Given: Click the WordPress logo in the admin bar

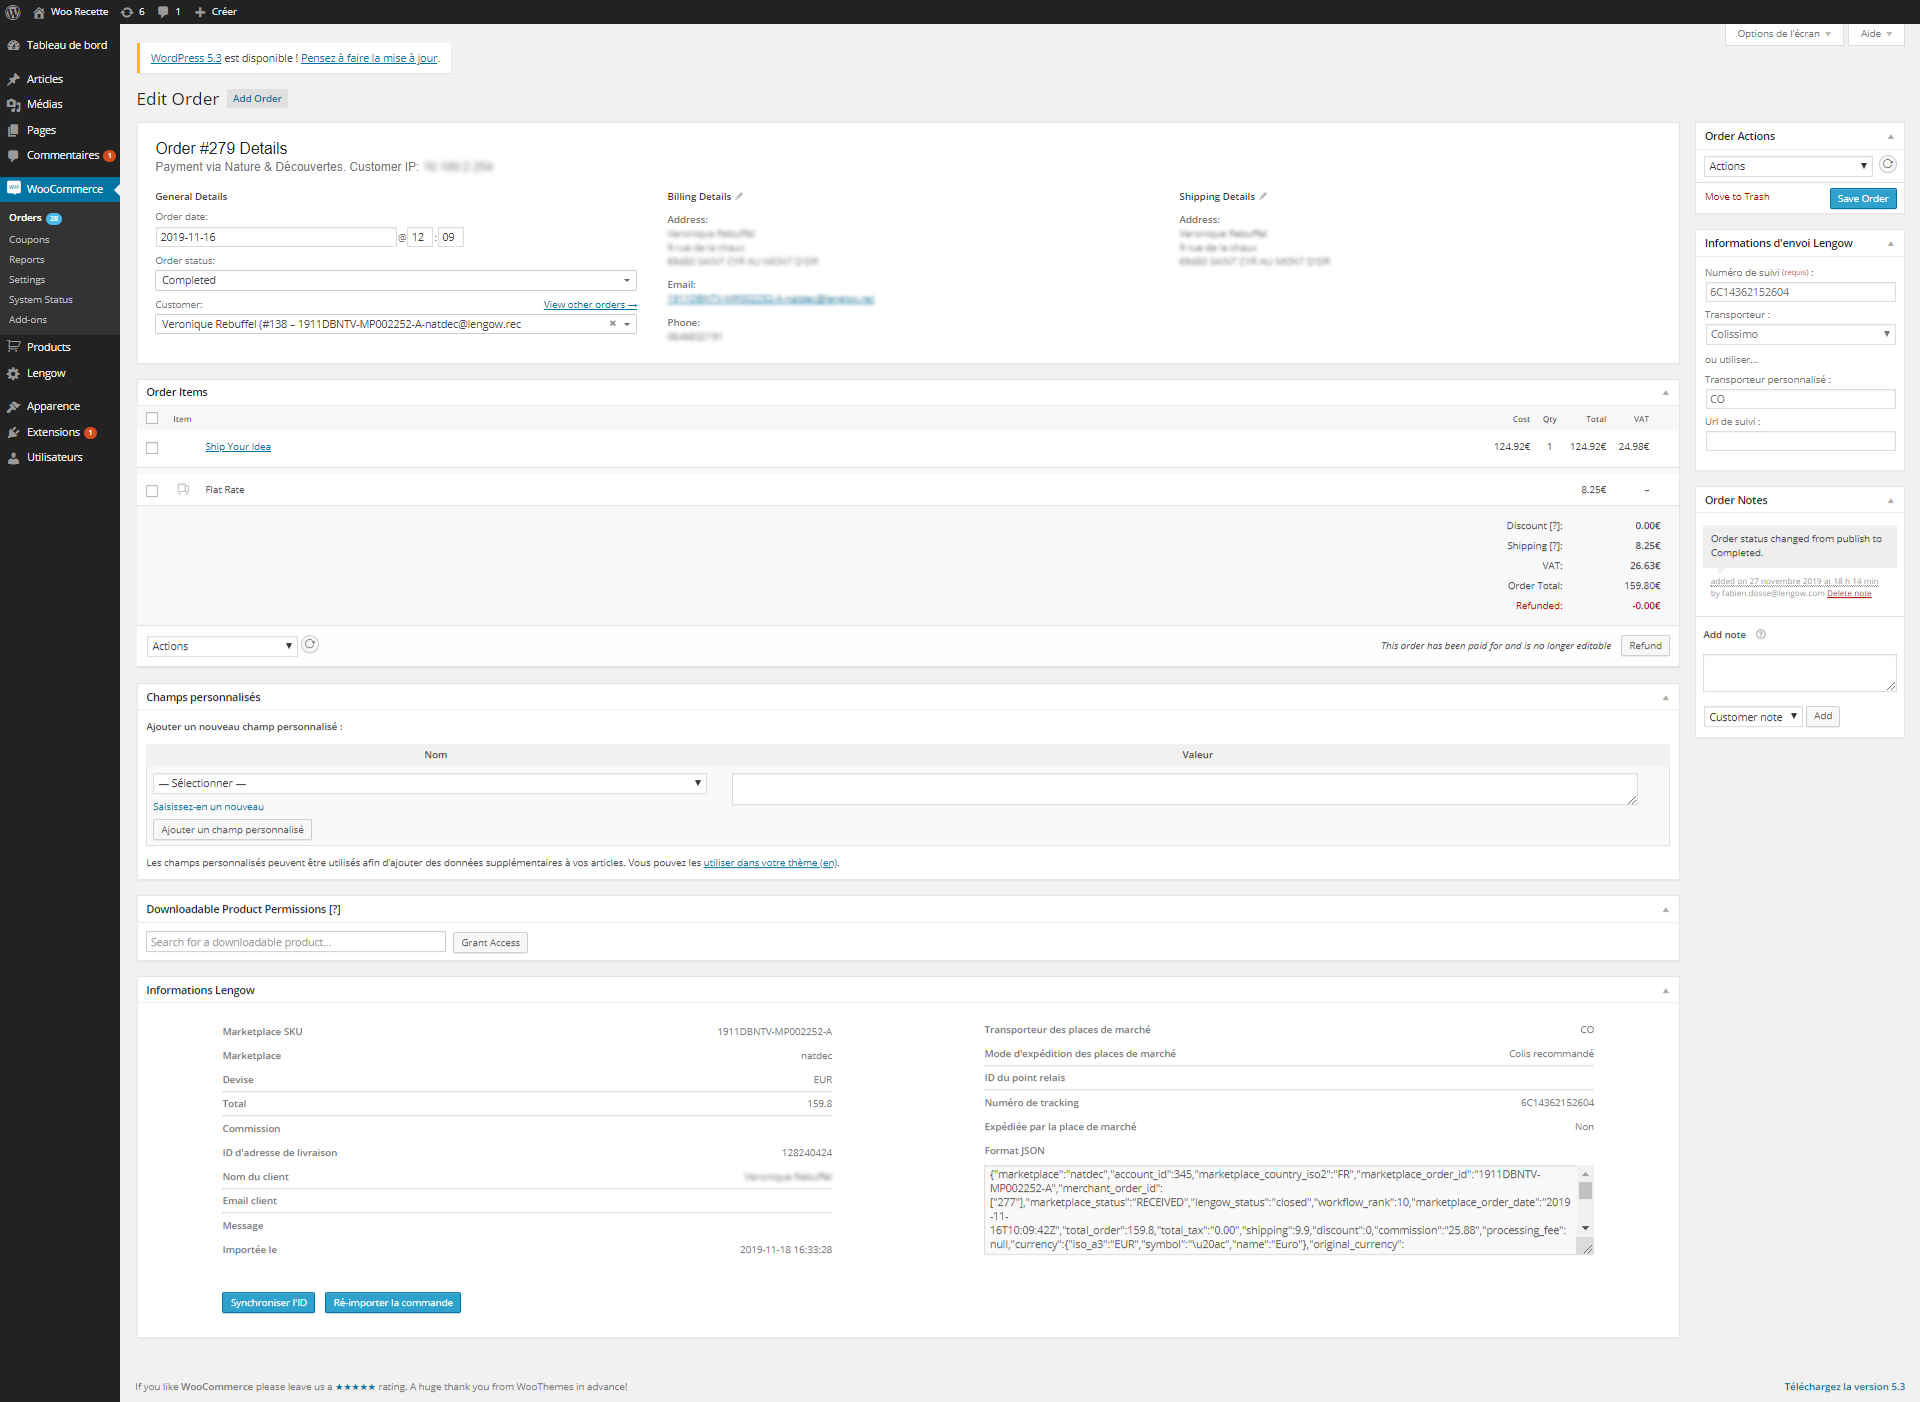Looking at the screenshot, I should pos(13,12).
